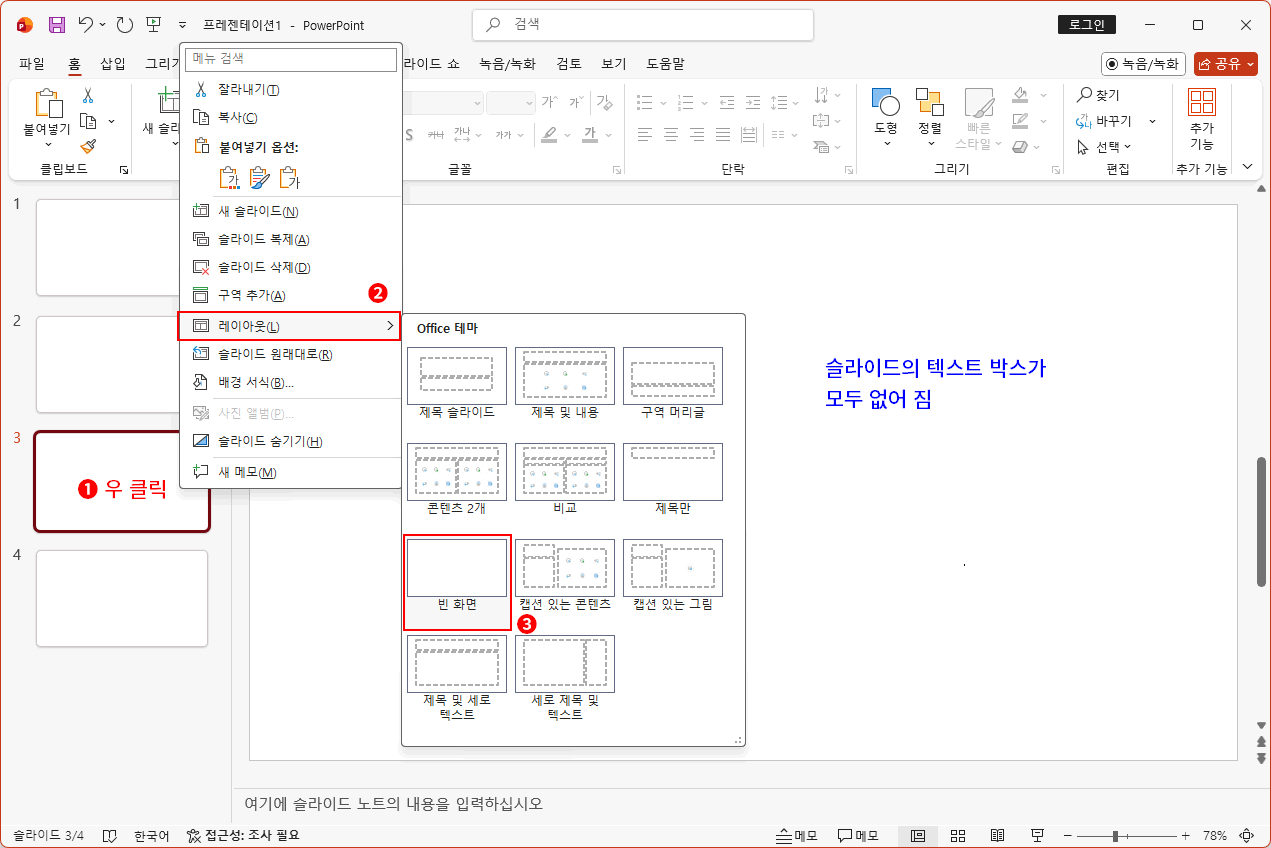The image size is (1271, 848).
Task: Open the 레이아웃(L) submenu entry
Action: click(x=249, y=324)
